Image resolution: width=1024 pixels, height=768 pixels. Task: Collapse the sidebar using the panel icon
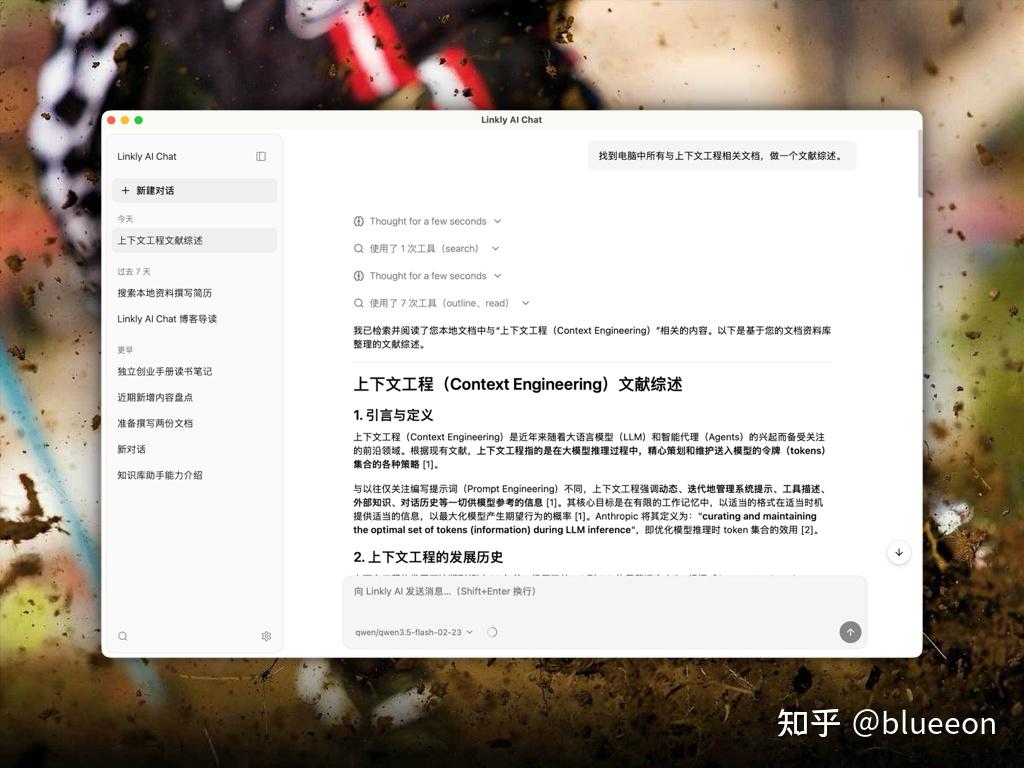(261, 156)
